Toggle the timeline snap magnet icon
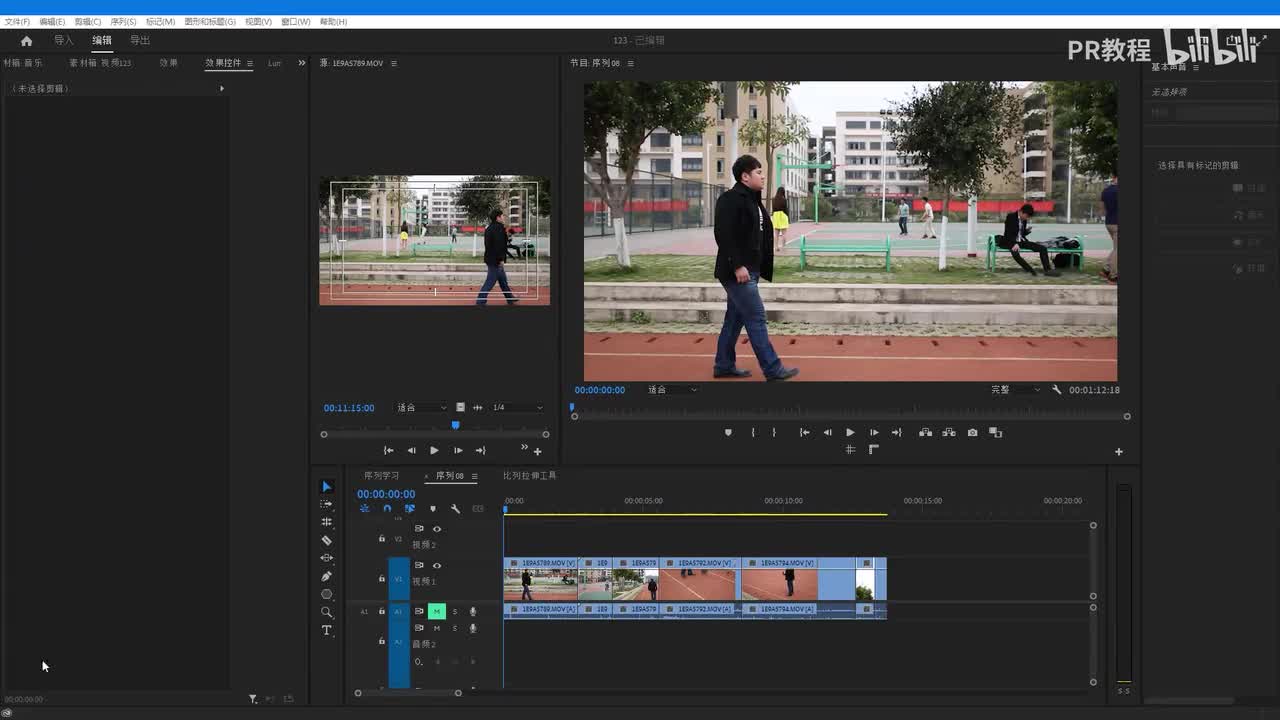Screen dimensions: 1280x720 pyautogui.click(x=387, y=509)
